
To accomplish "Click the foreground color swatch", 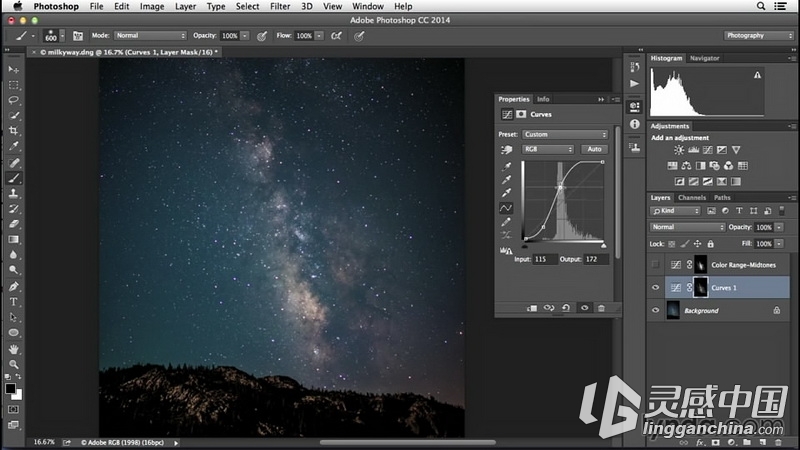I will click(10, 388).
